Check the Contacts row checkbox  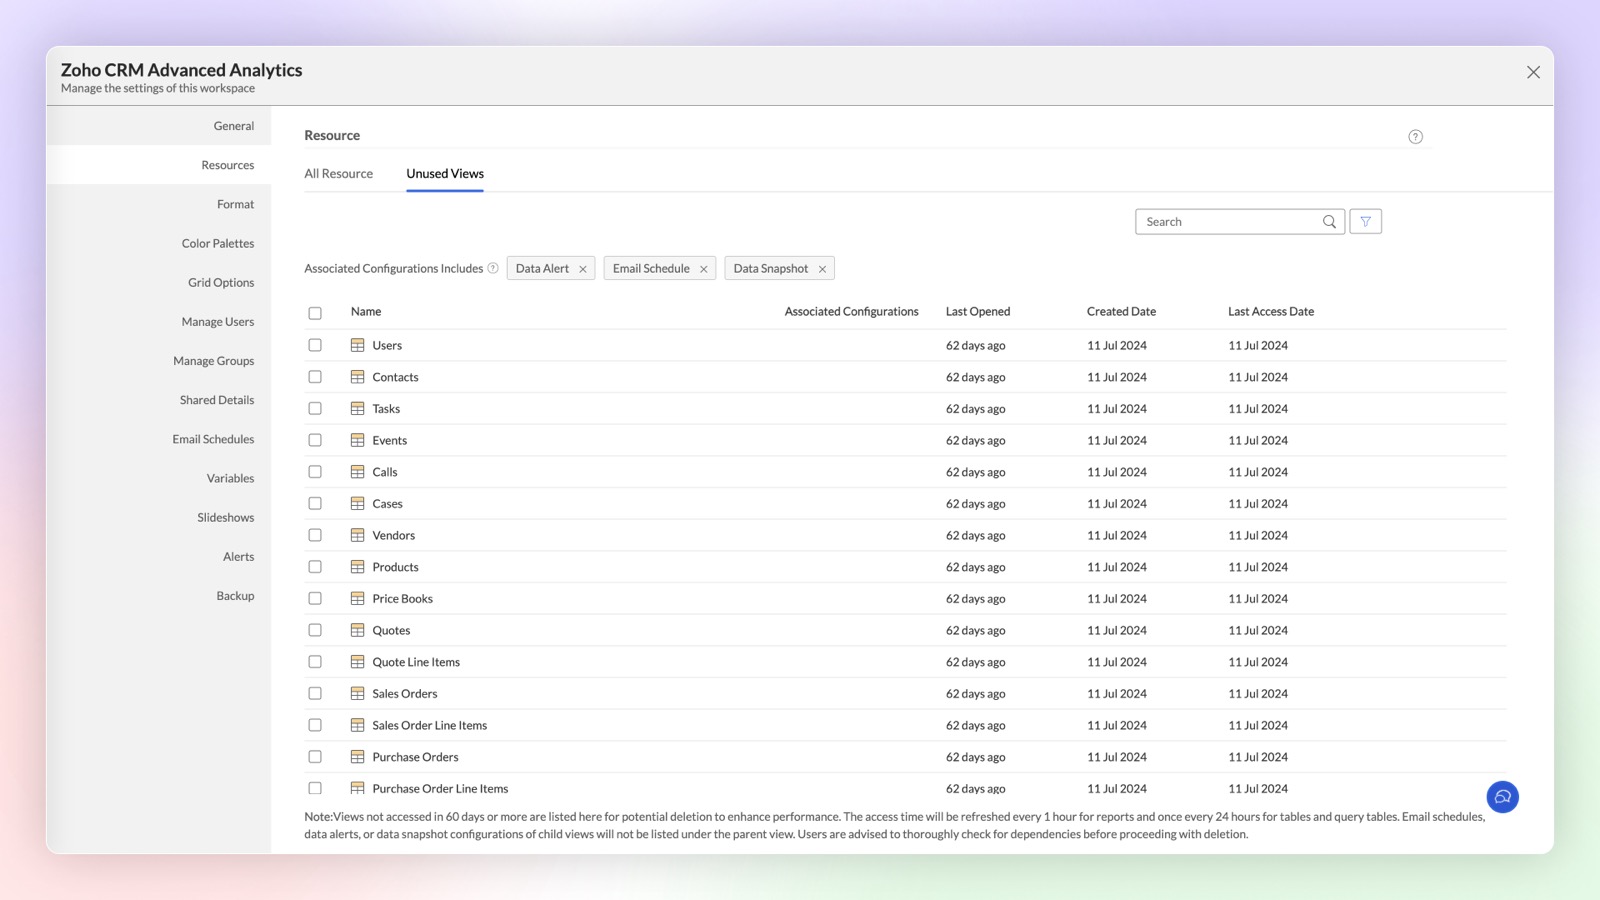pos(315,377)
